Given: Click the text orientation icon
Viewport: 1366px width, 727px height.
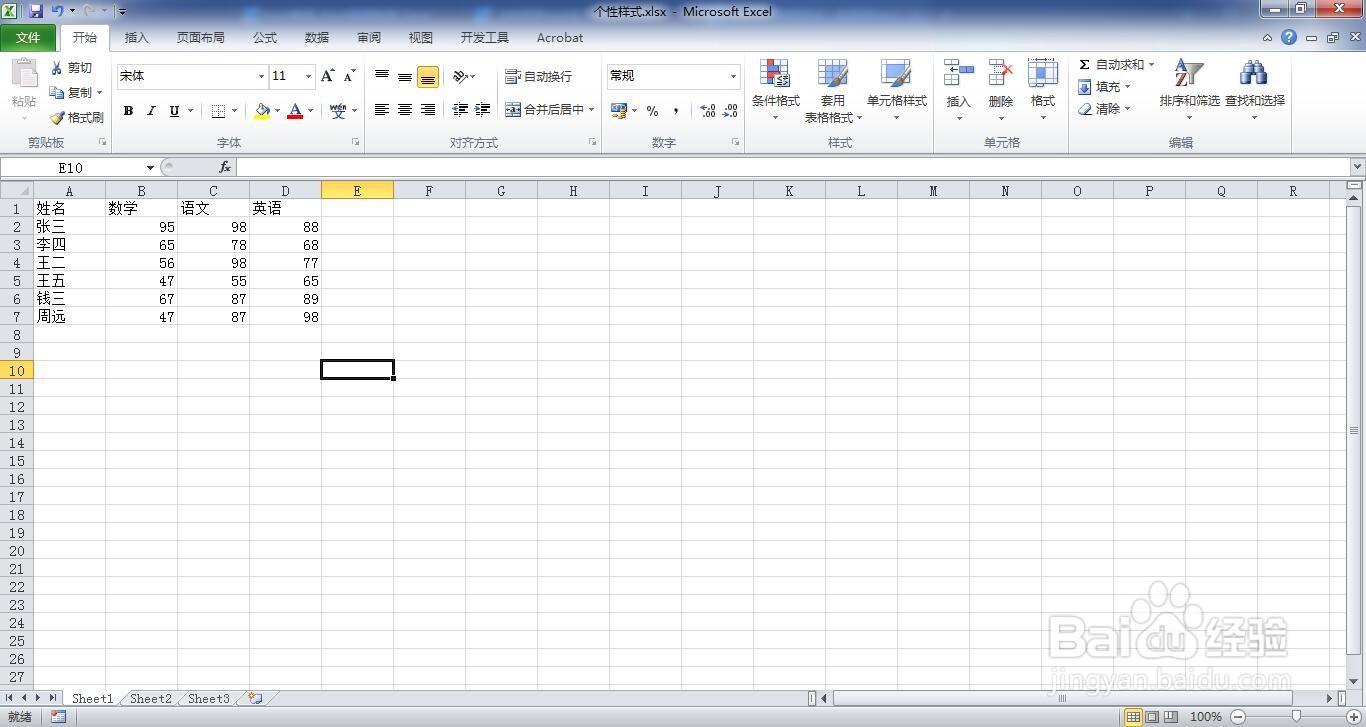Looking at the screenshot, I should (460, 76).
